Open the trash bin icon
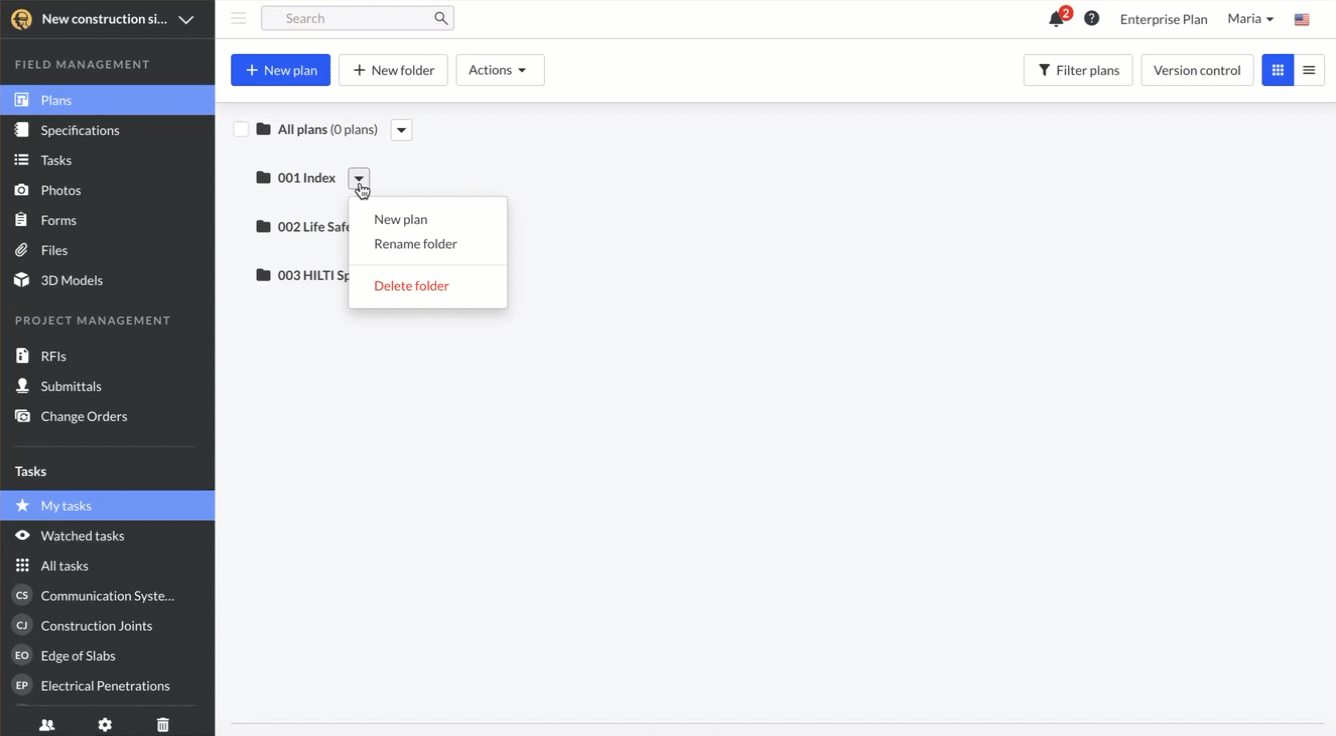Viewport: 1336px width, 736px height. click(x=163, y=725)
